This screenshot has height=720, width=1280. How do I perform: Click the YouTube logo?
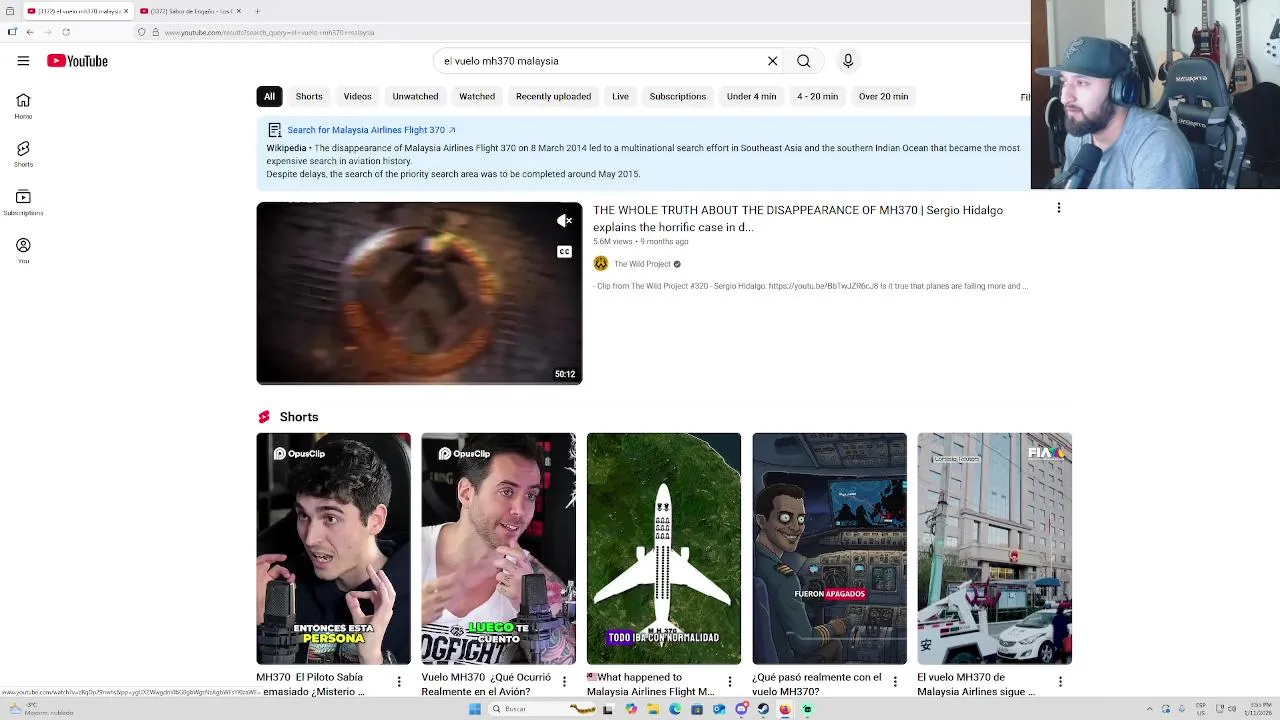click(77, 61)
